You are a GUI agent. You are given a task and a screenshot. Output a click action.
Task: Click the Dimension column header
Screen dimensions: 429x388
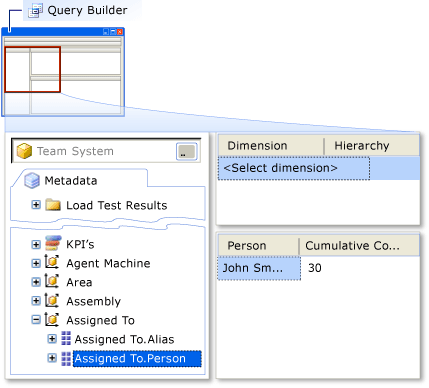pos(270,146)
